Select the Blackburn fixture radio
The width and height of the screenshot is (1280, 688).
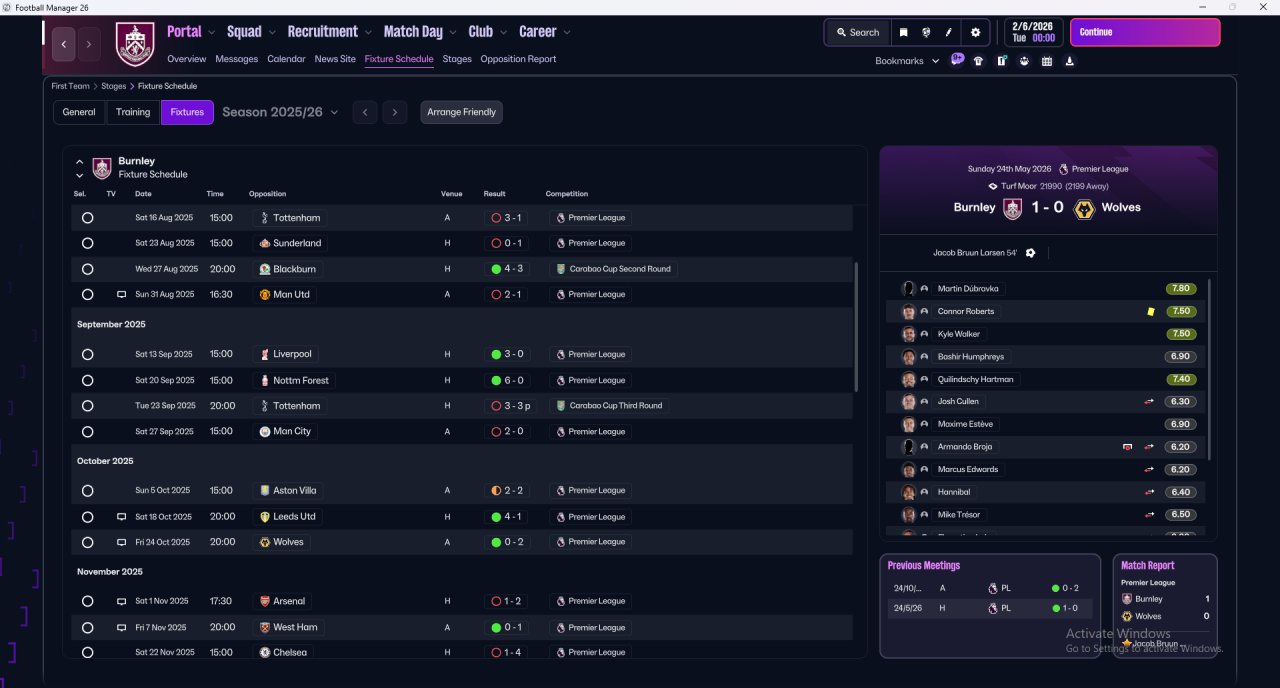[87, 269]
